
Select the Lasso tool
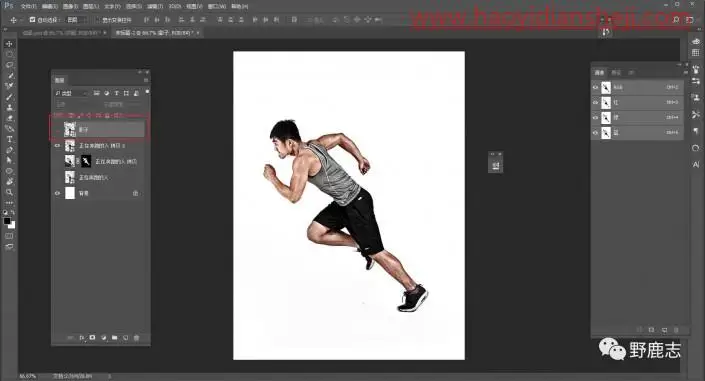point(9,65)
